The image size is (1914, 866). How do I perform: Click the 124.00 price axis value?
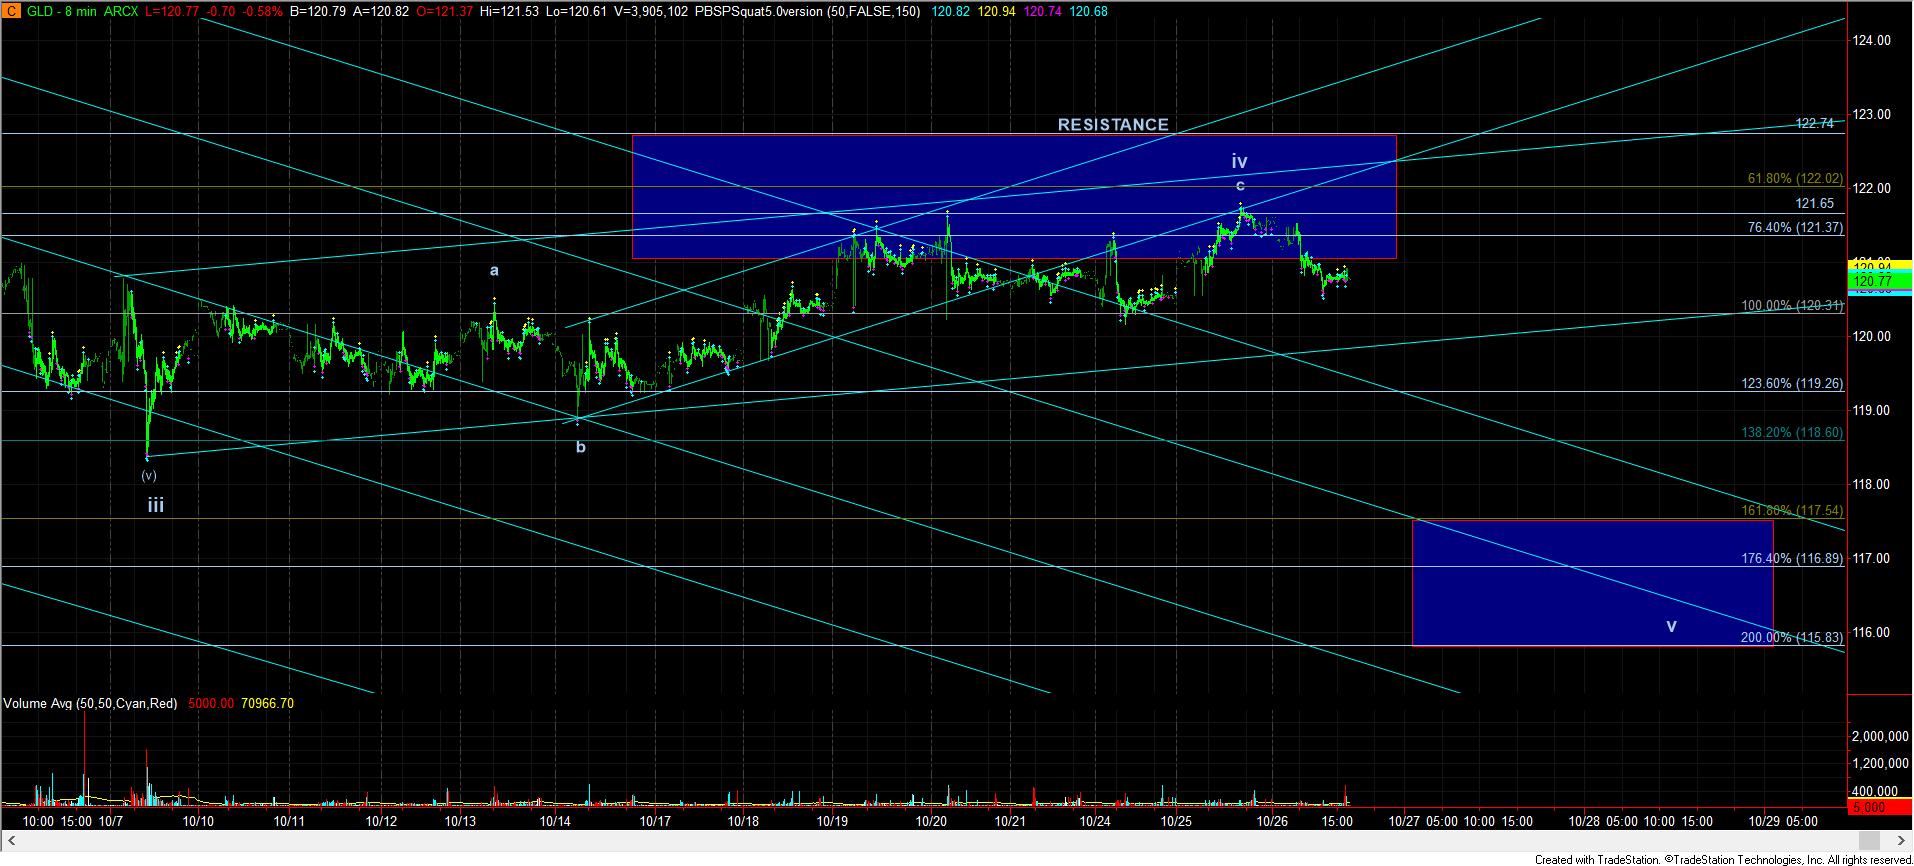pyautogui.click(x=1872, y=41)
